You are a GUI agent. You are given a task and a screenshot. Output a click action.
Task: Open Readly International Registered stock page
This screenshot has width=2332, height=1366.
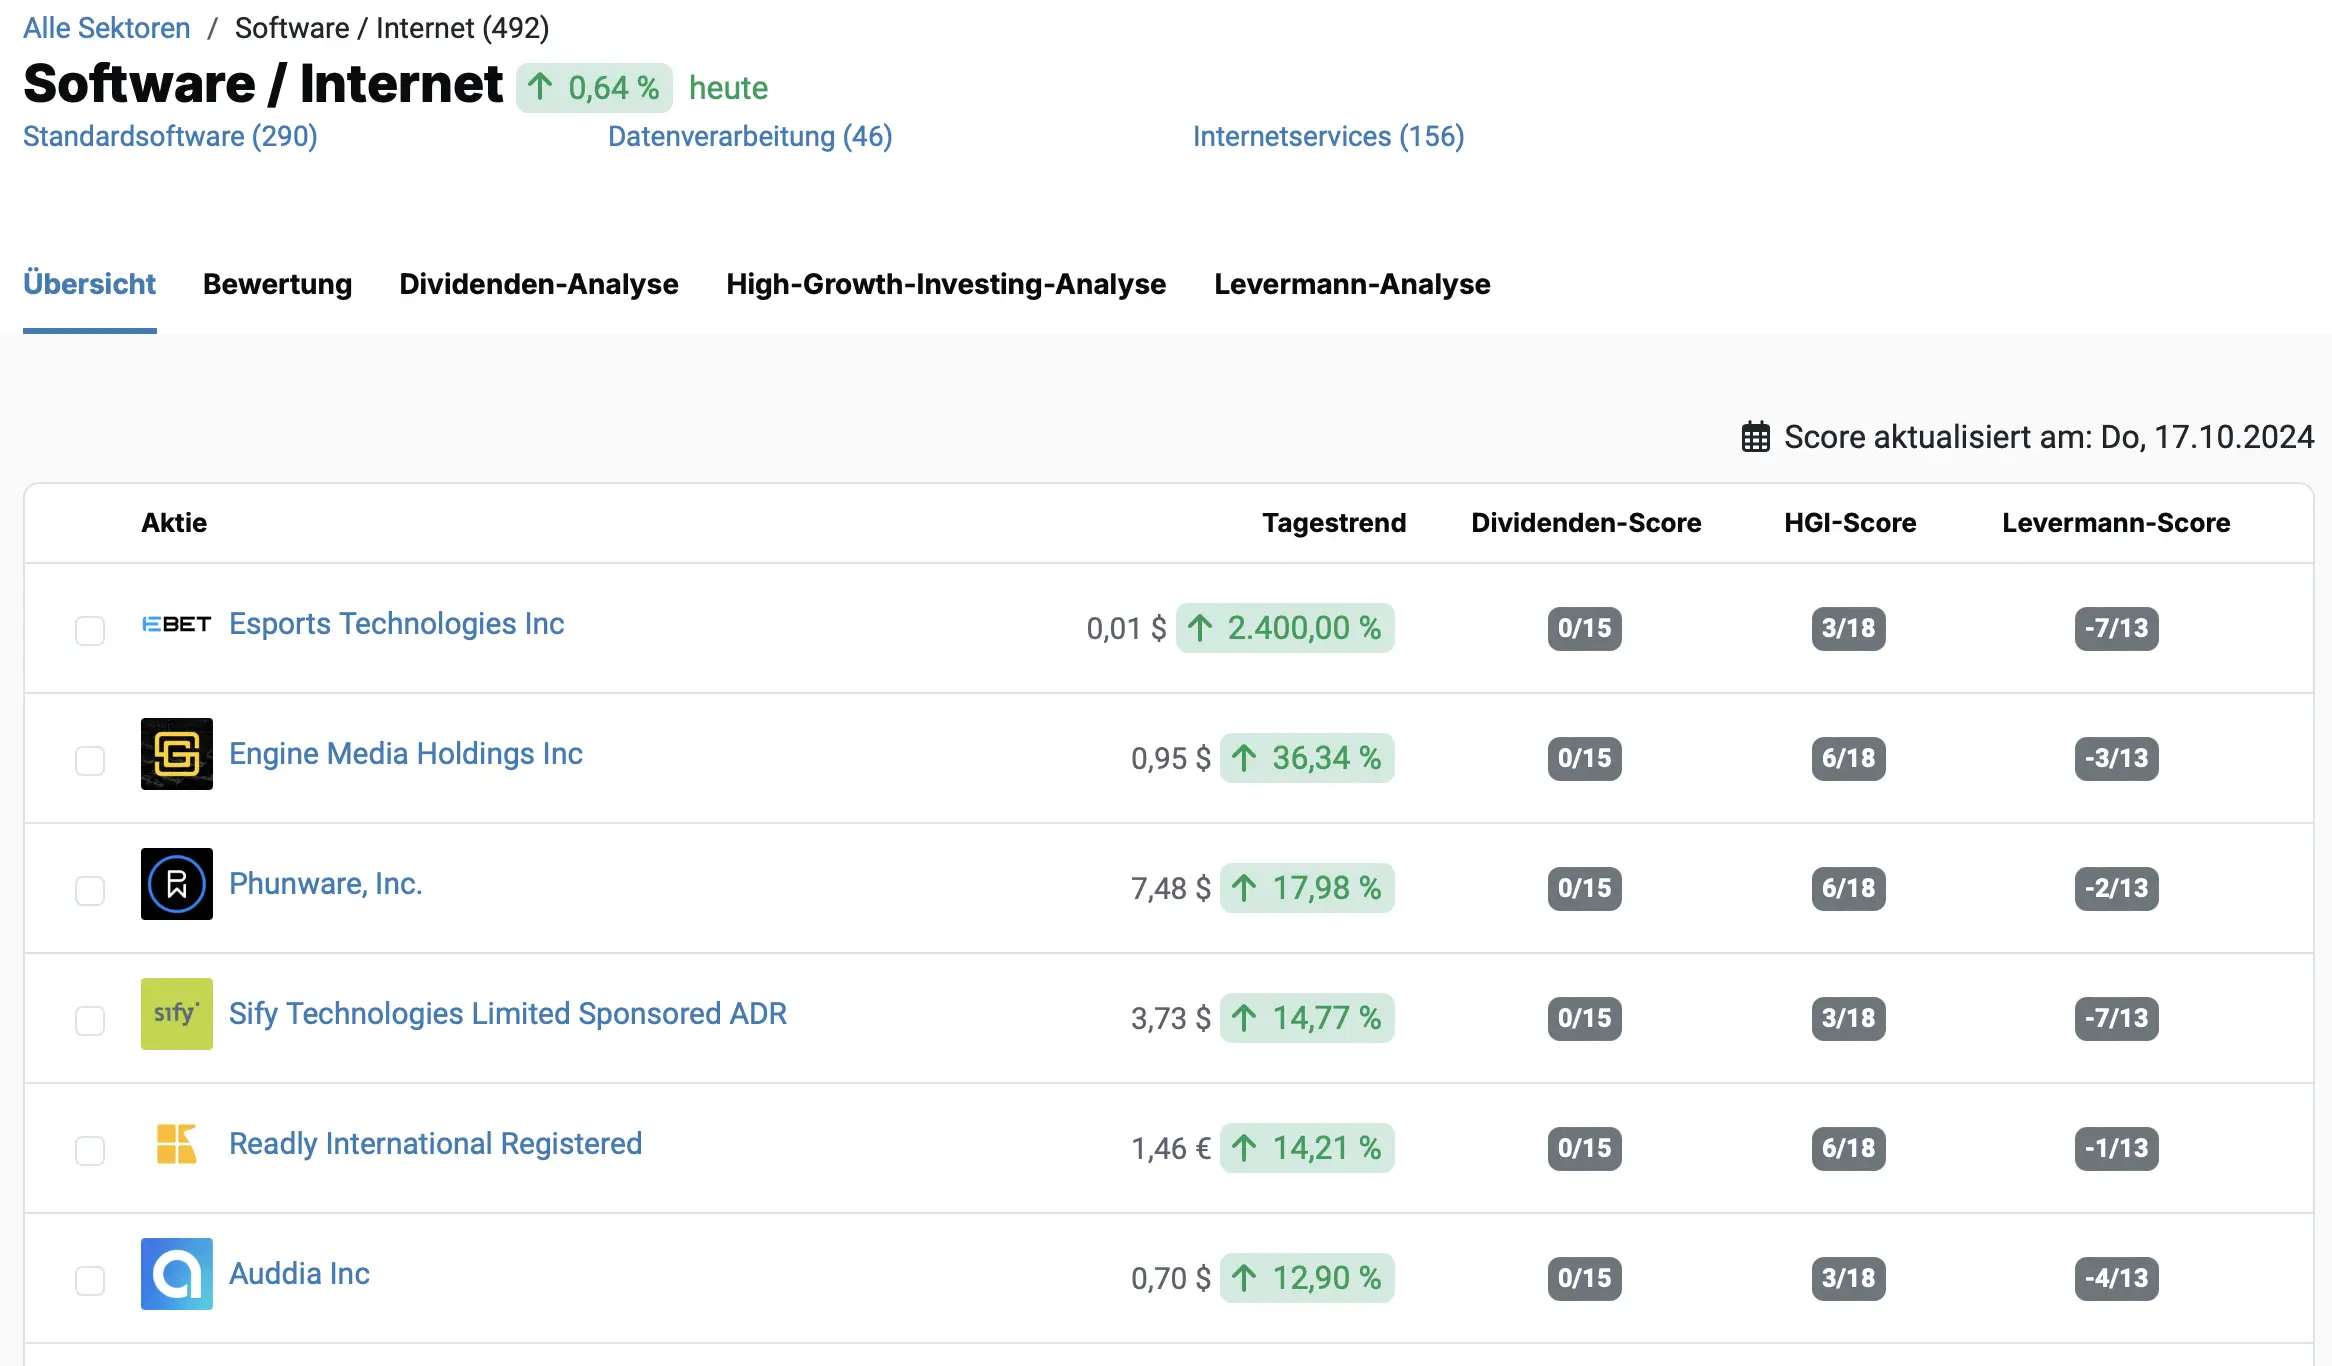click(435, 1144)
